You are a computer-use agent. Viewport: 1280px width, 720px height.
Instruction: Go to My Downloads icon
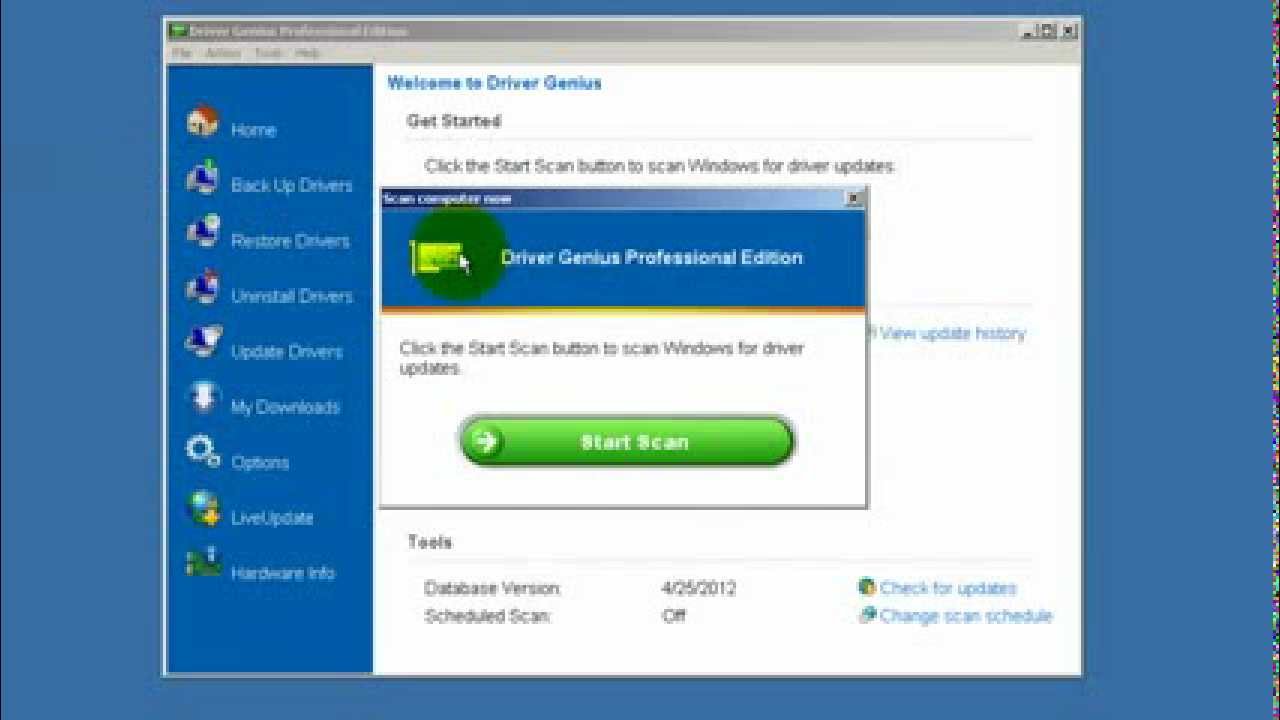(x=203, y=398)
